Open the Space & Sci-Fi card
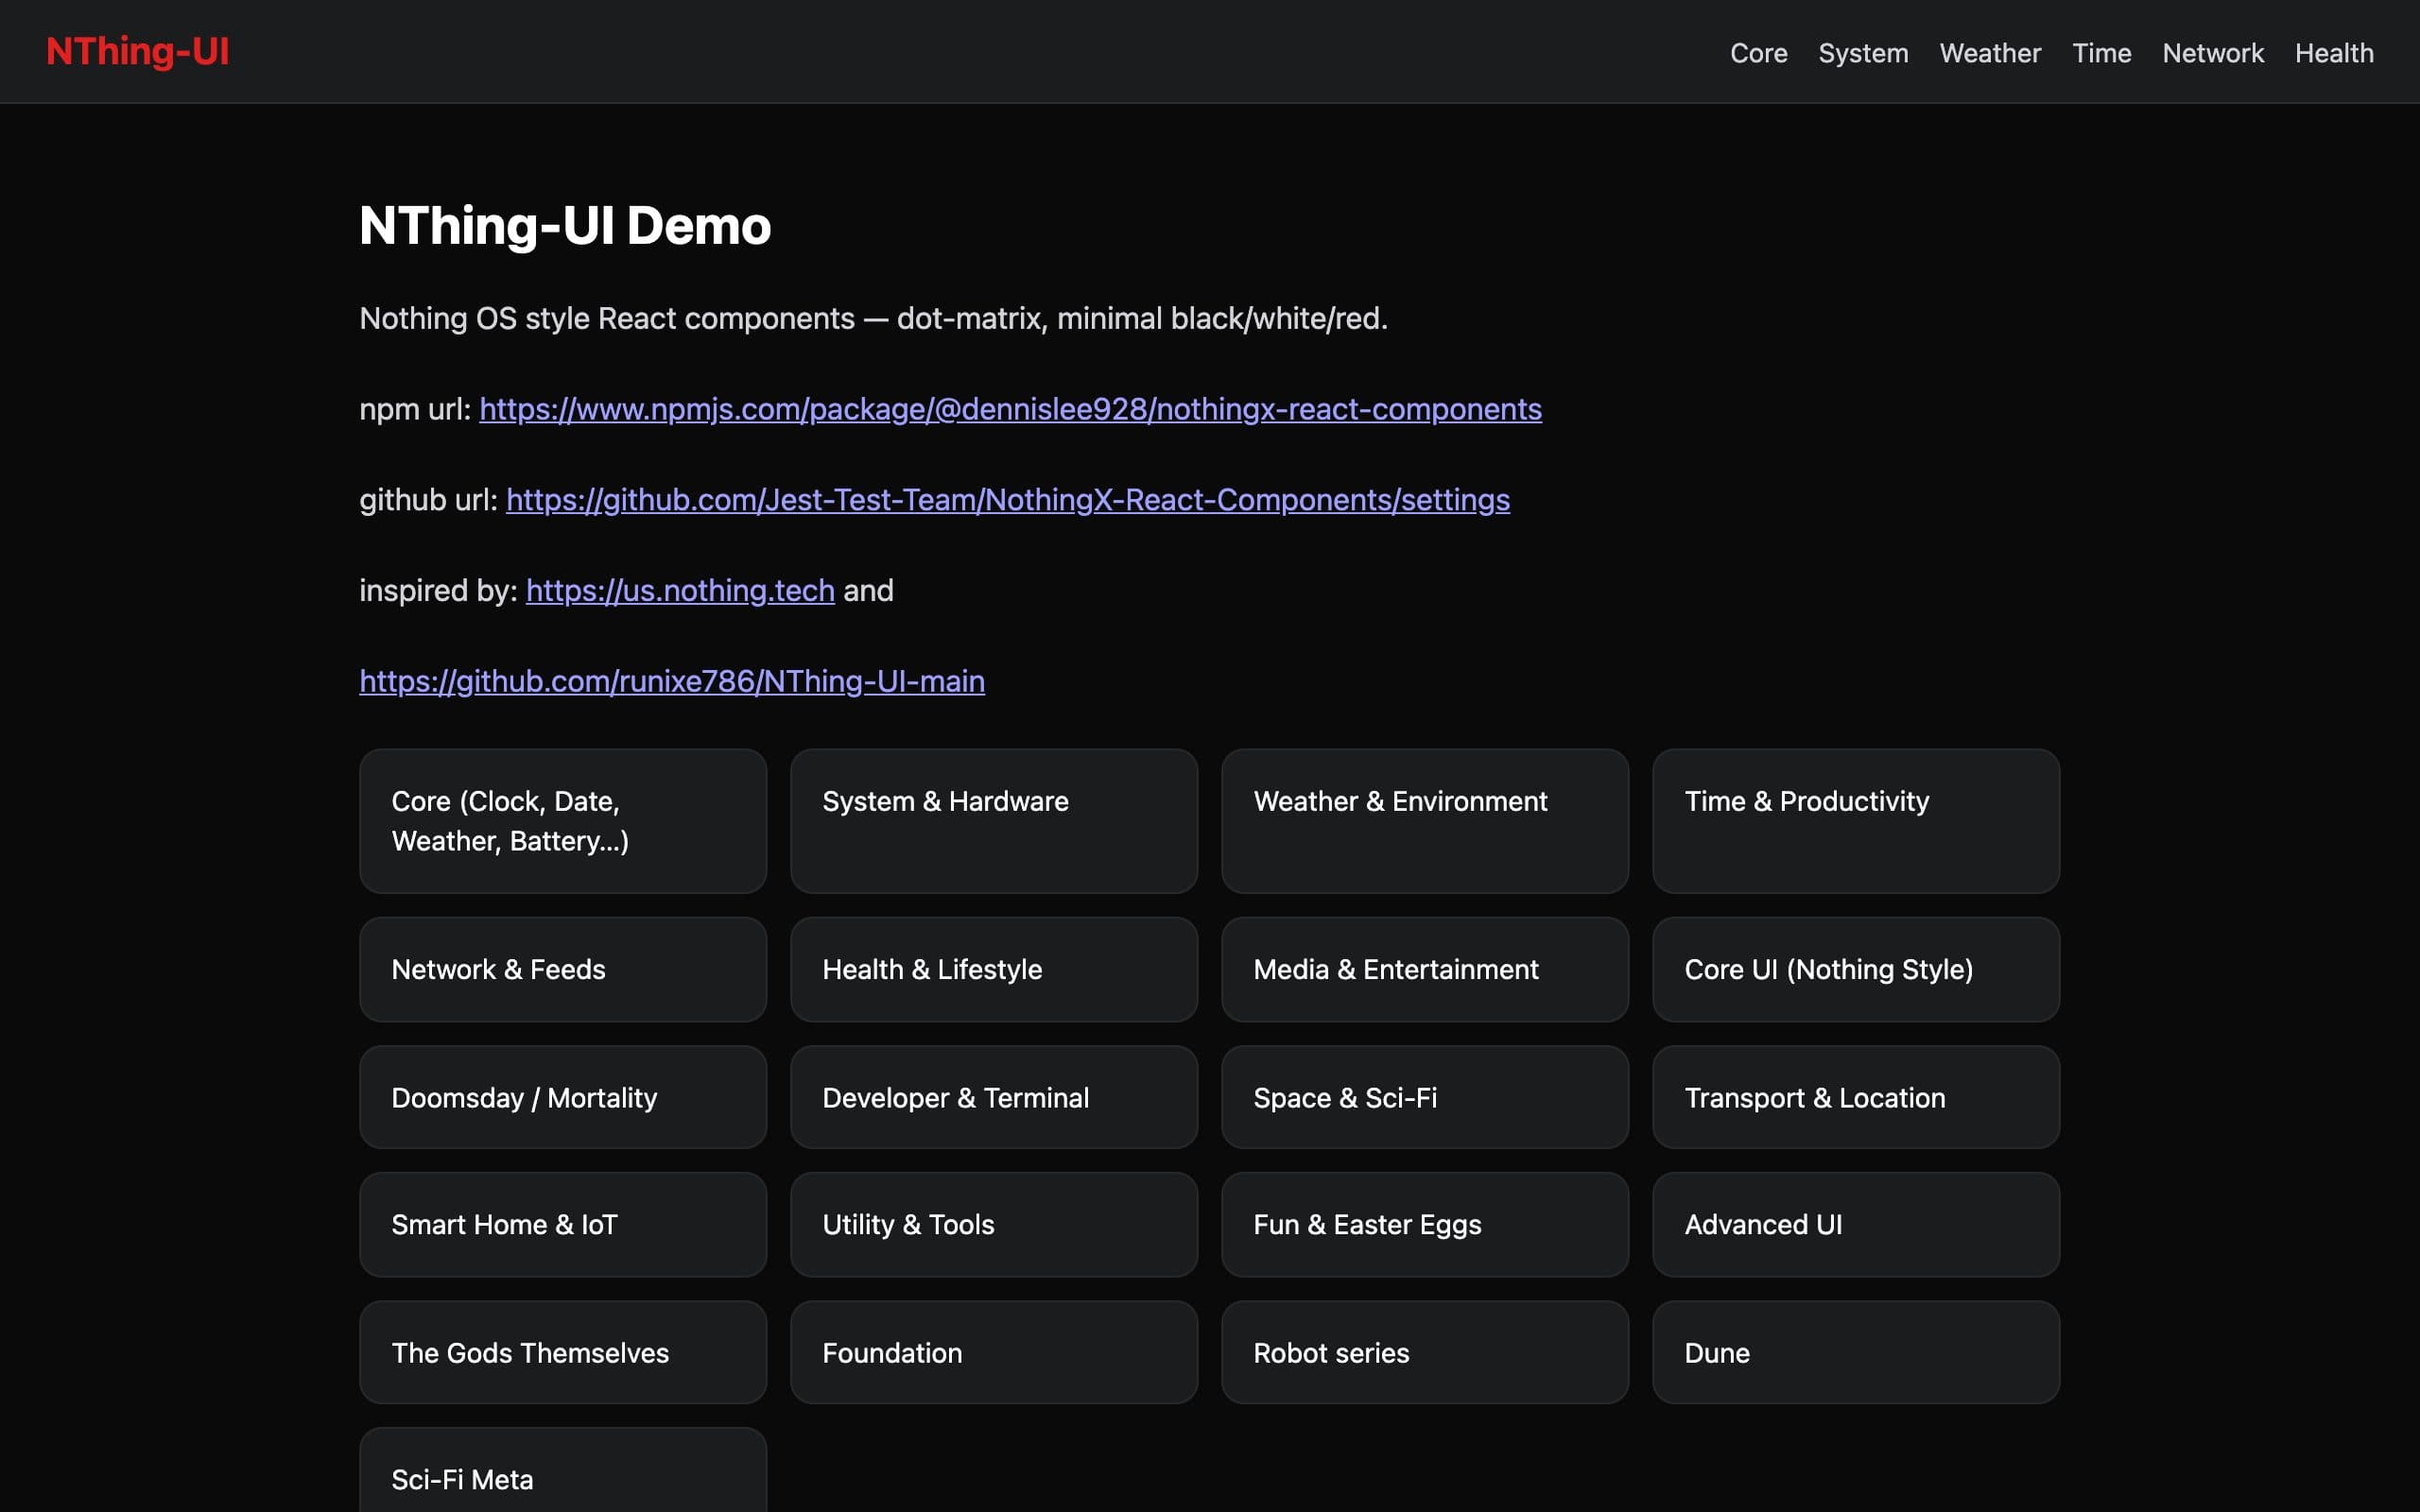 (x=1425, y=1097)
